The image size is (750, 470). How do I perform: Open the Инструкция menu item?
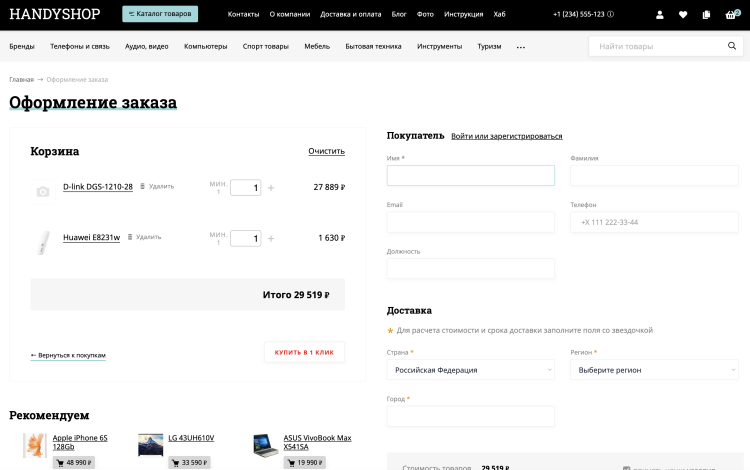[463, 14]
